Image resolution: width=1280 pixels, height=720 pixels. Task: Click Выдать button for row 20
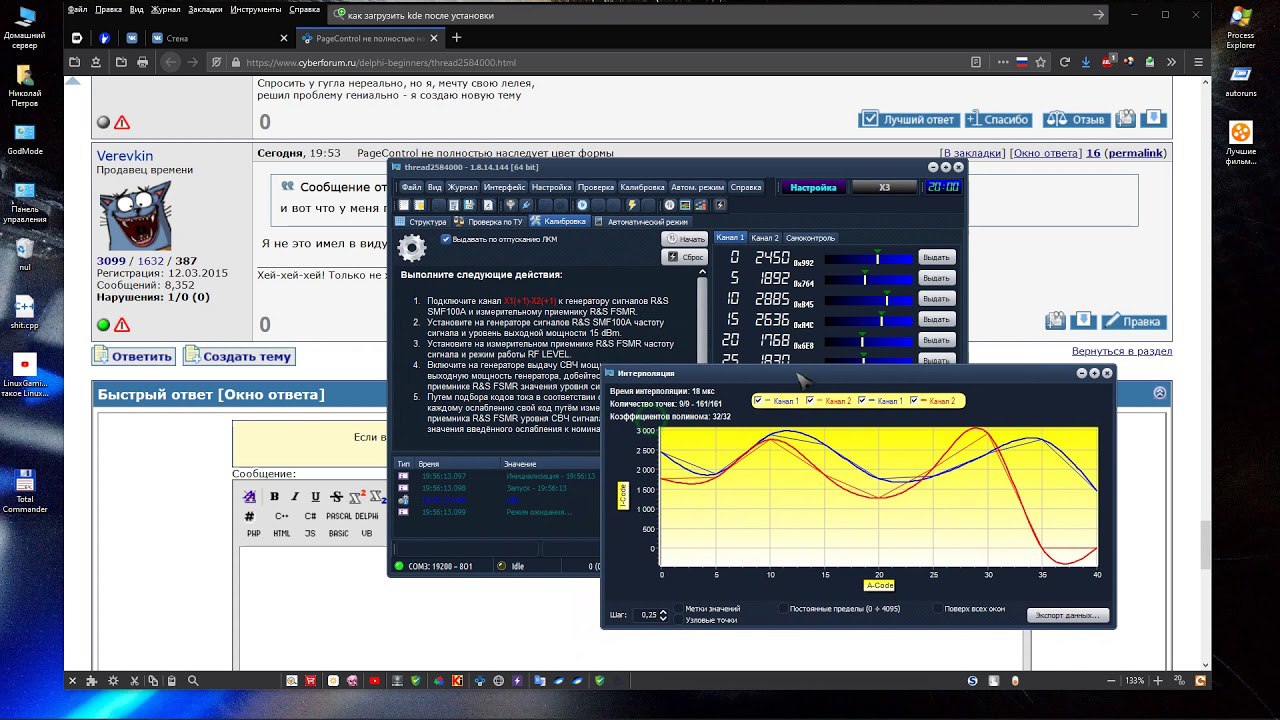coord(936,340)
